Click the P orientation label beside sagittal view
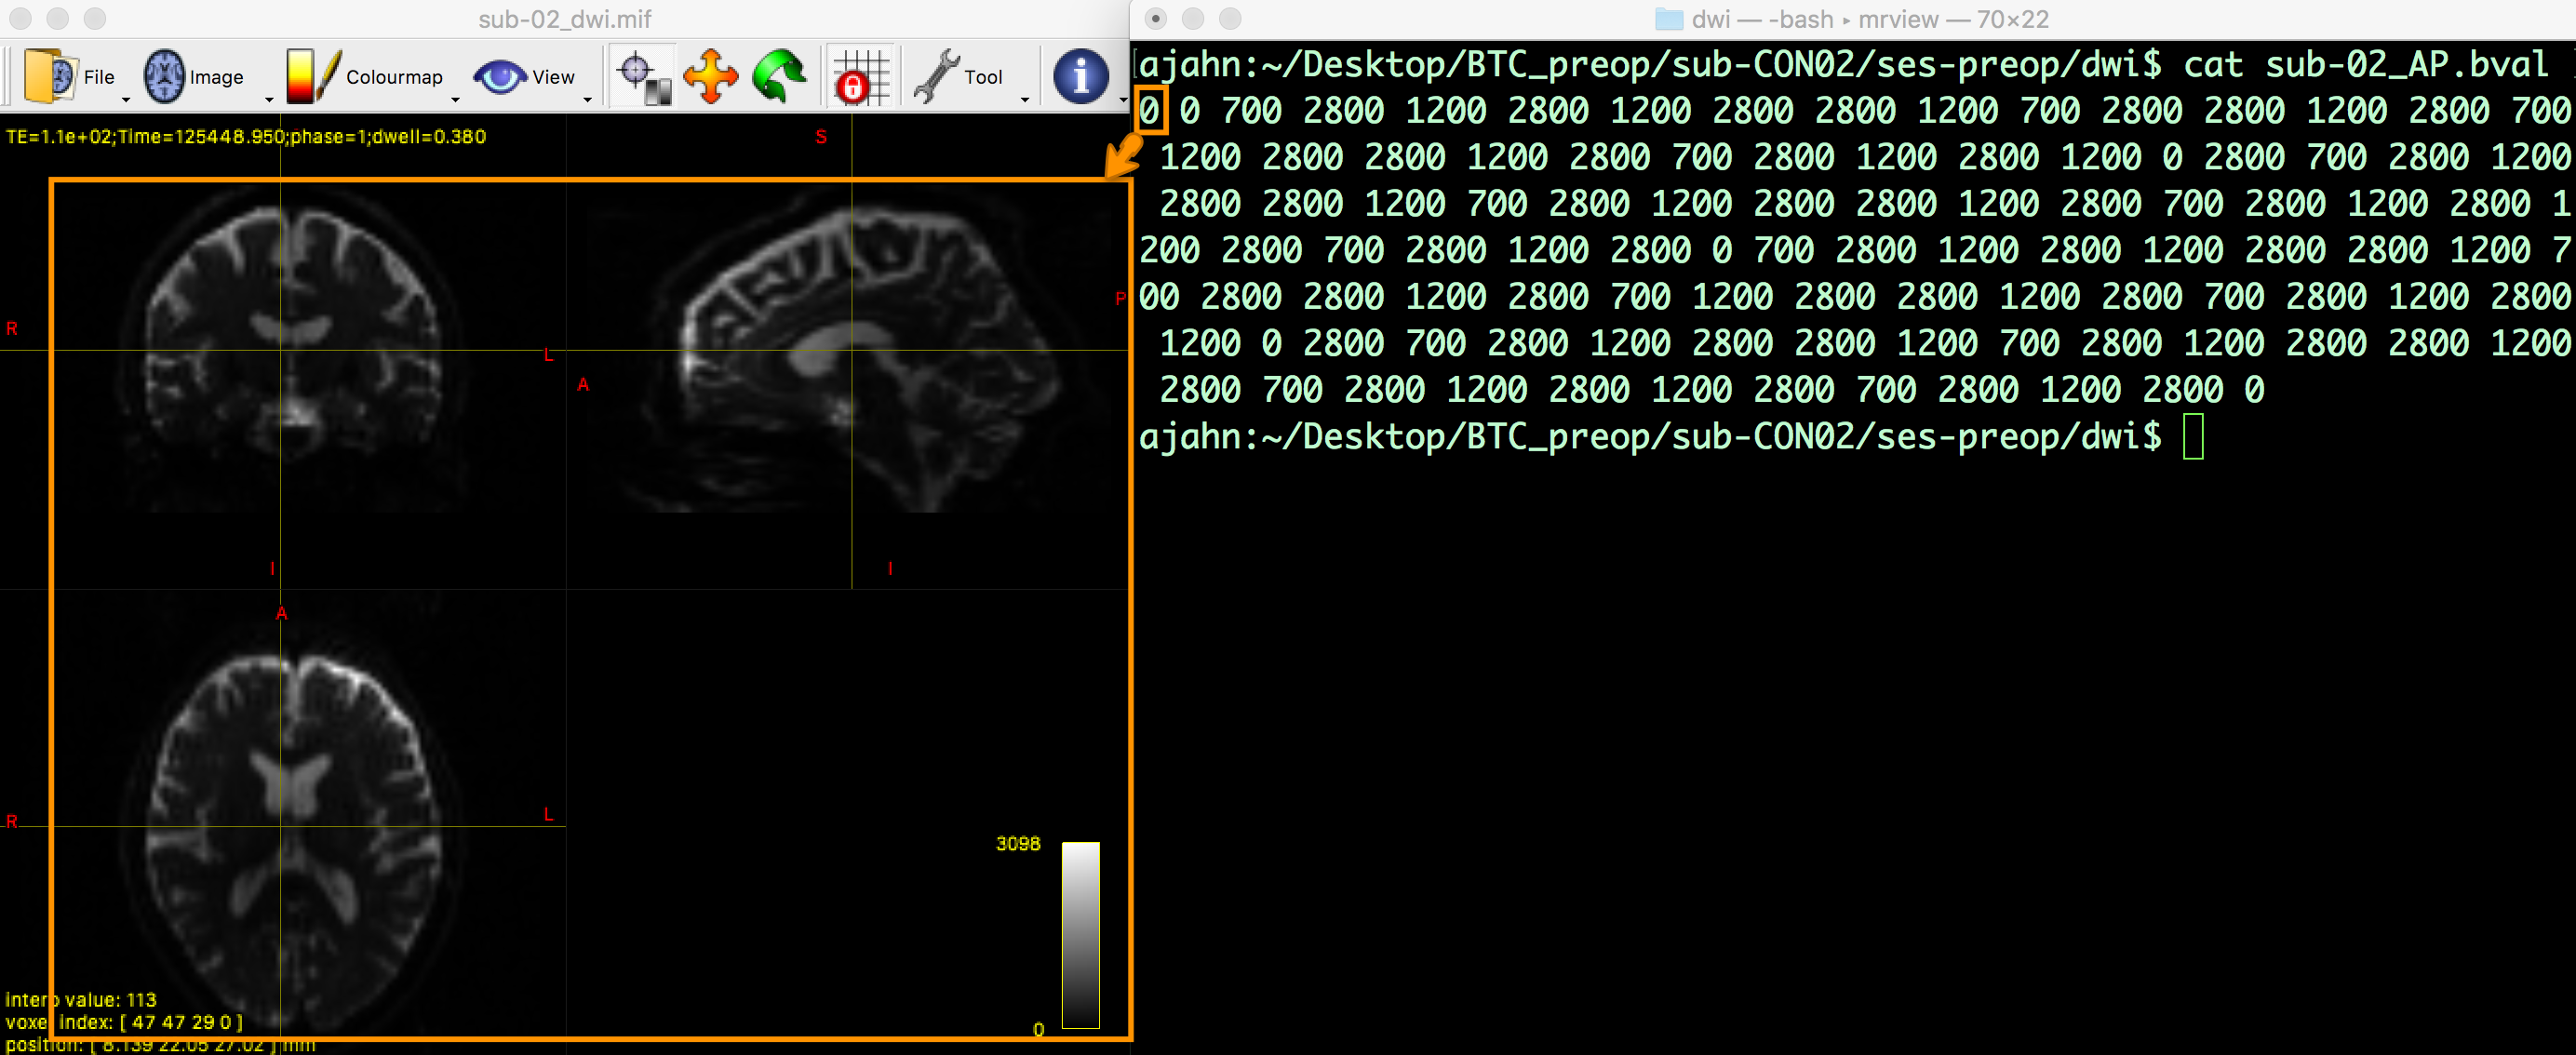This screenshot has height=1055, width=2576. [1120, 298]
